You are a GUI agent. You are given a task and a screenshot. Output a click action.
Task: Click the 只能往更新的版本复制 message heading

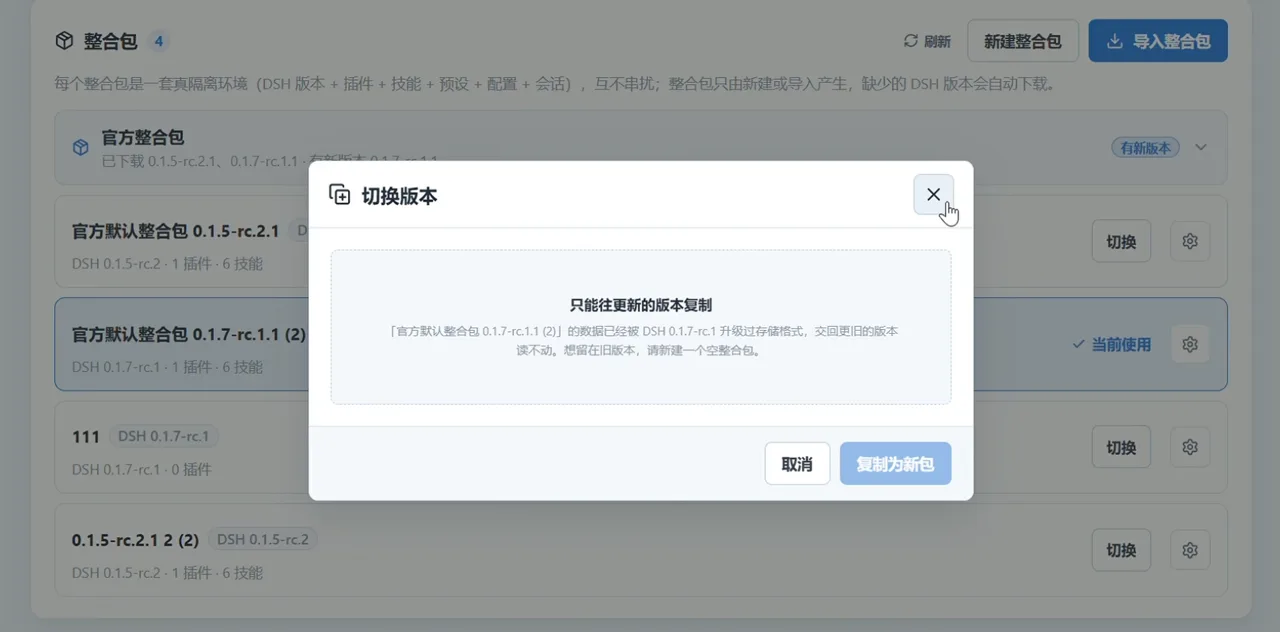[x=641, y=305]
